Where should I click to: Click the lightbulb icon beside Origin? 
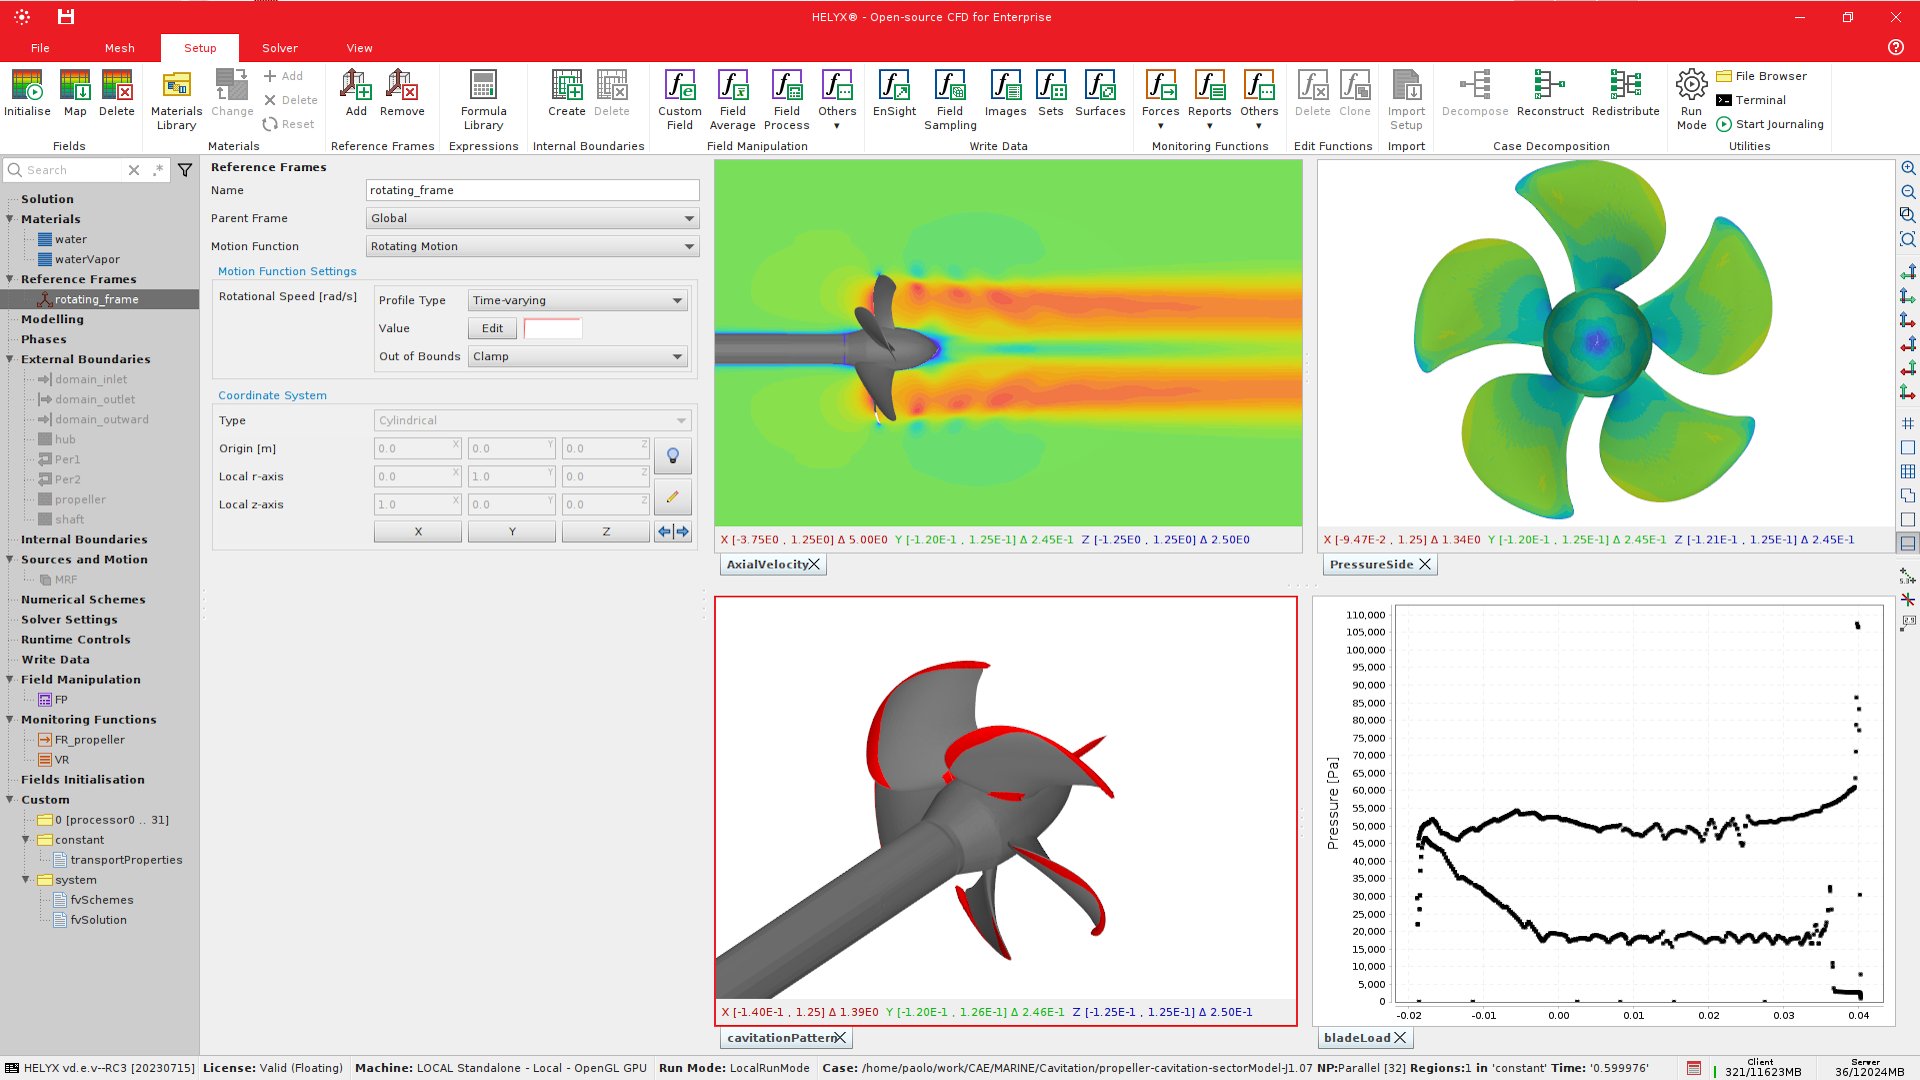(673, 456)
